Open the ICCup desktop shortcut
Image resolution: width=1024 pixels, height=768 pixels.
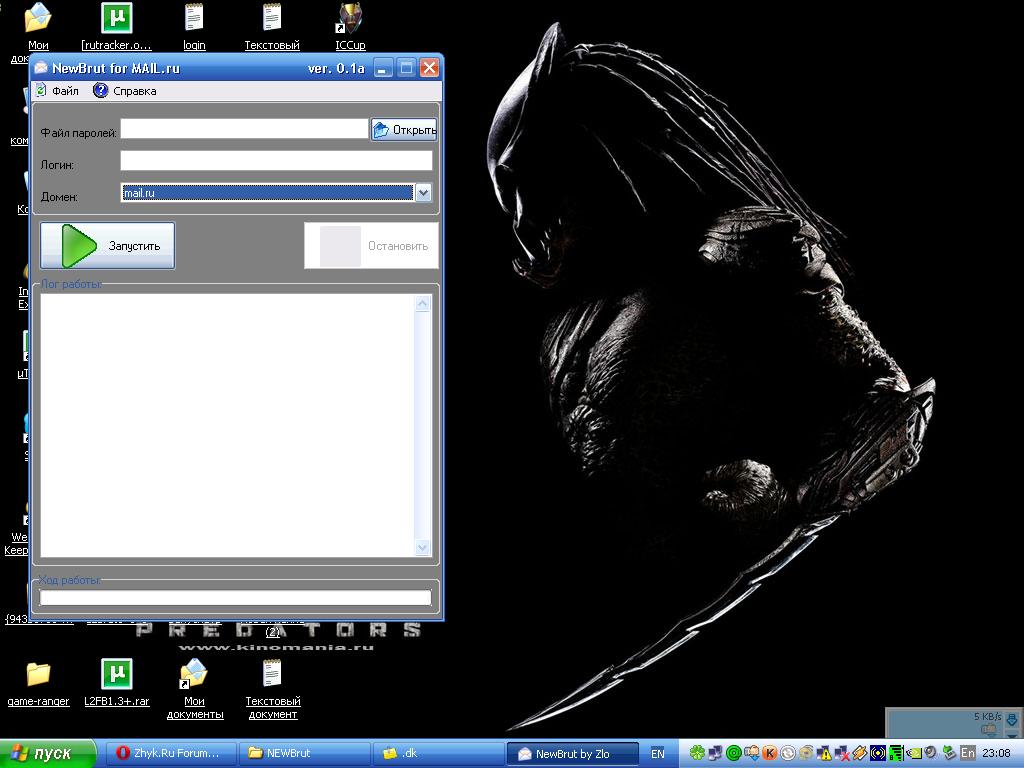350,19
